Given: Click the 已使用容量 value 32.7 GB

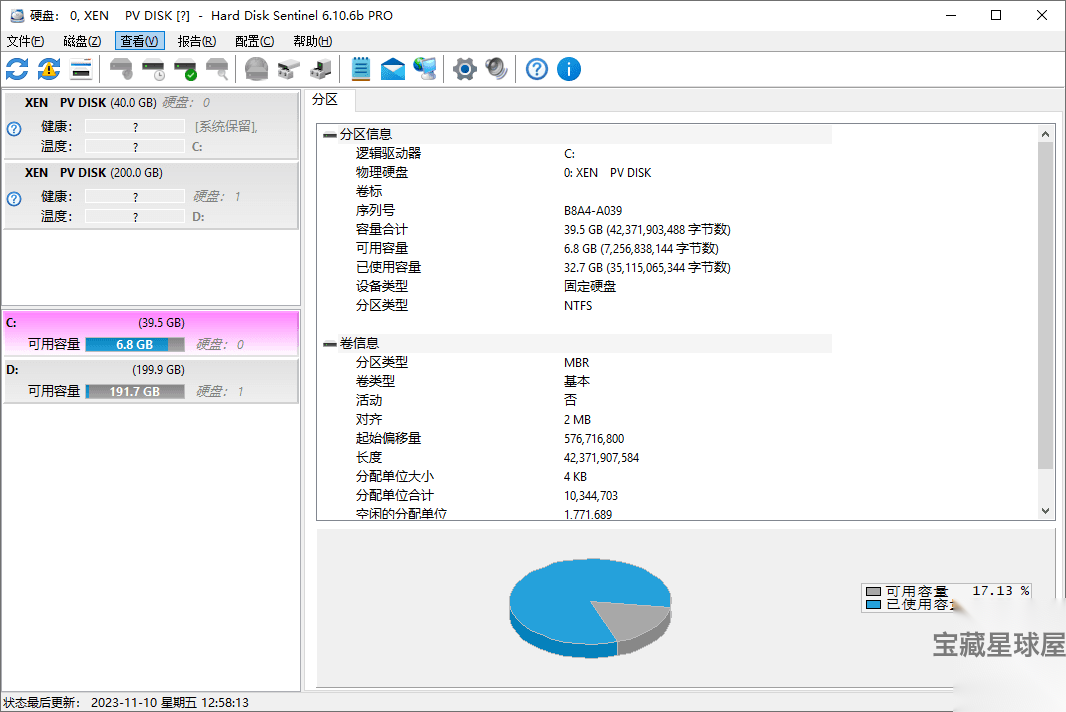Looking at the screenshot, I should 647,268.
